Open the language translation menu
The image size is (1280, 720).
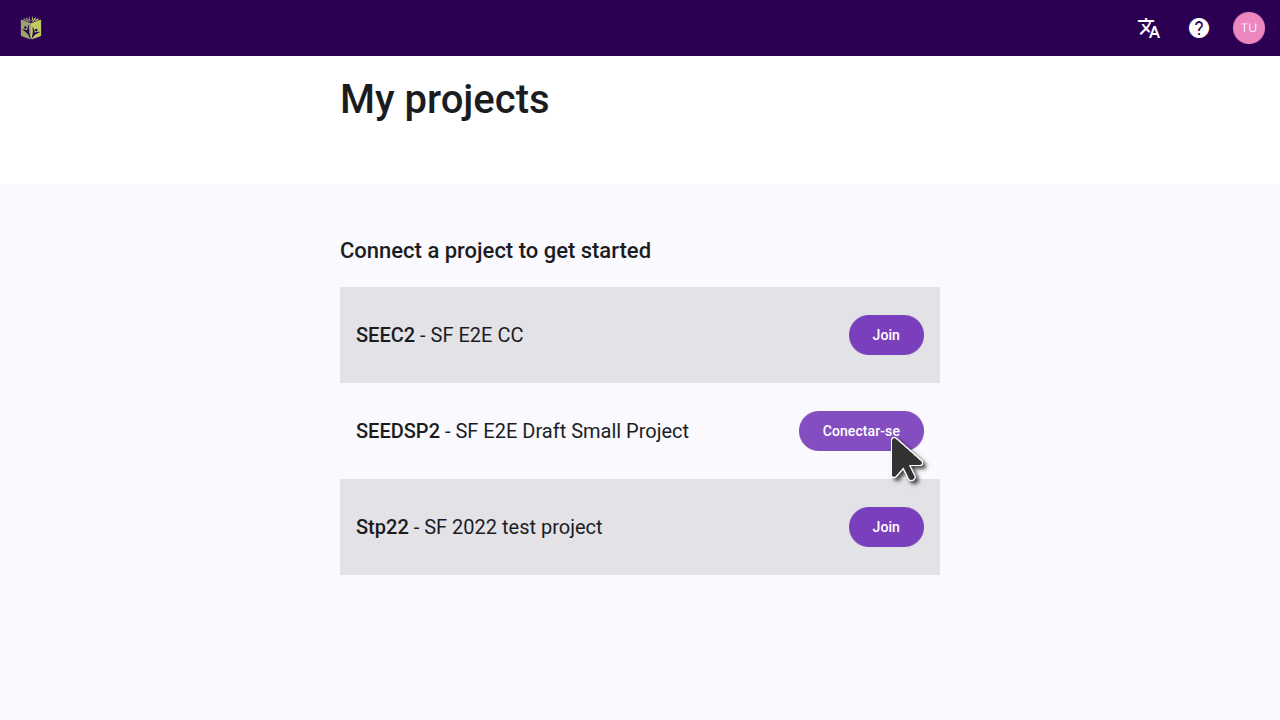click(x=1149, y=28)
